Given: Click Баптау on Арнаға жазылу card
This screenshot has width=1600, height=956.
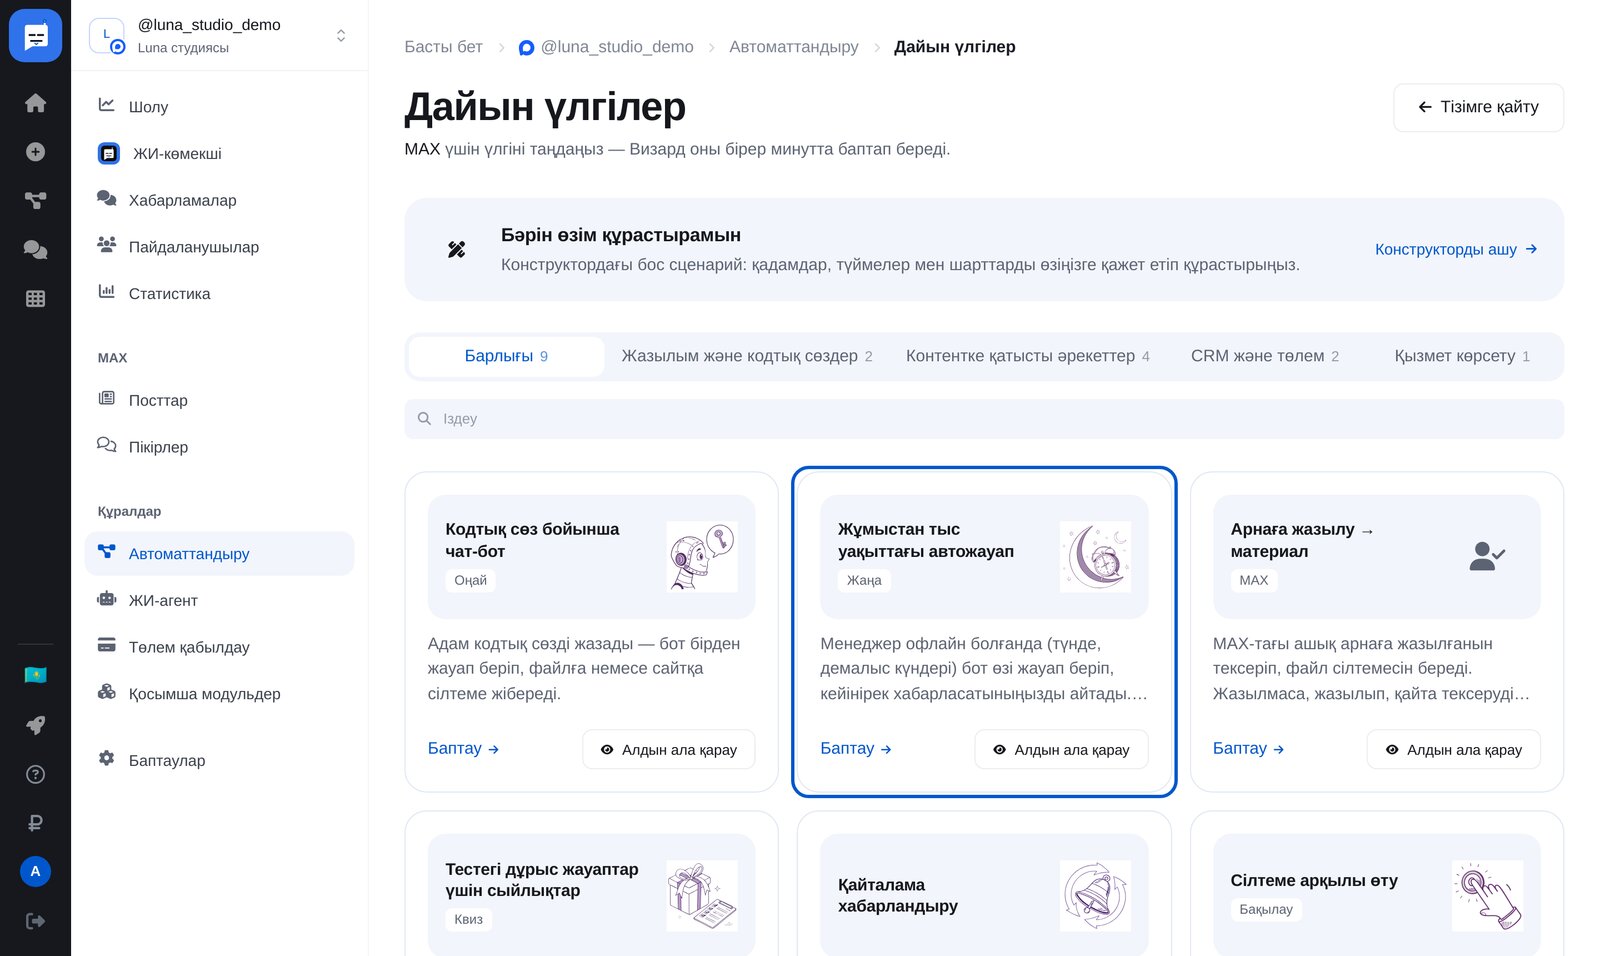Looking at the screenshot, I should coord(1249,748).
